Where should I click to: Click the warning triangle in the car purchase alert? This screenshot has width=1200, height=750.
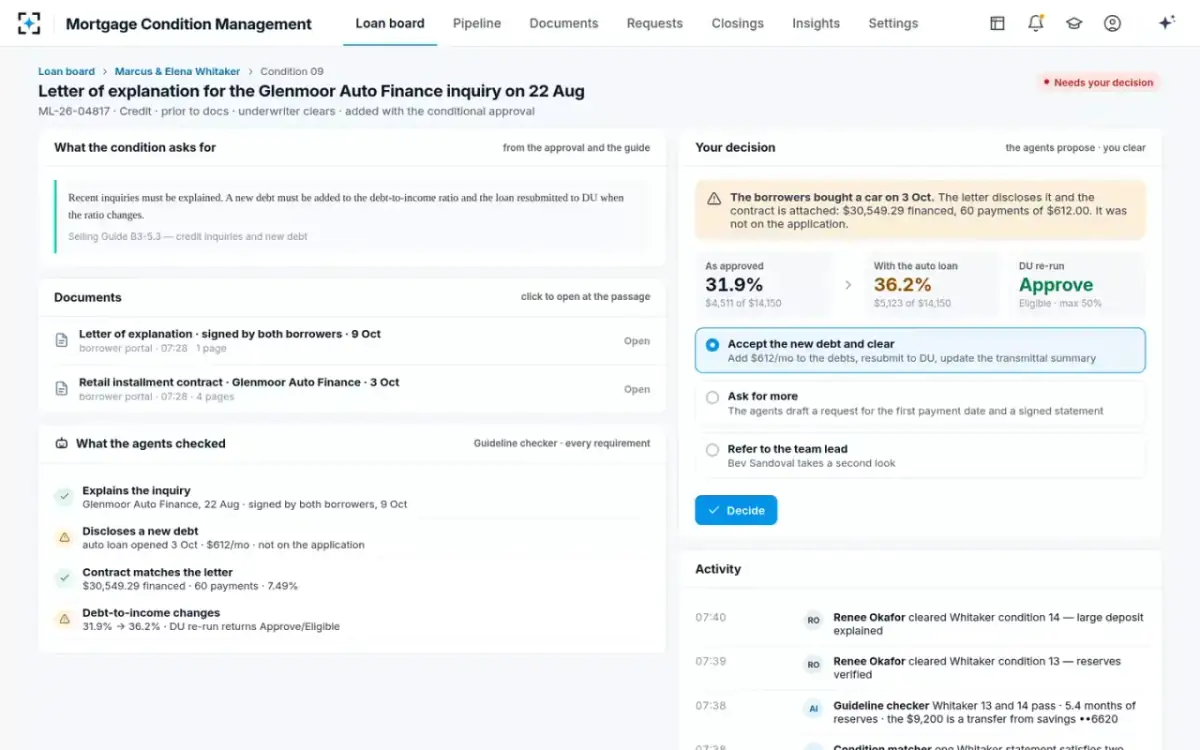tap(714, 199)
